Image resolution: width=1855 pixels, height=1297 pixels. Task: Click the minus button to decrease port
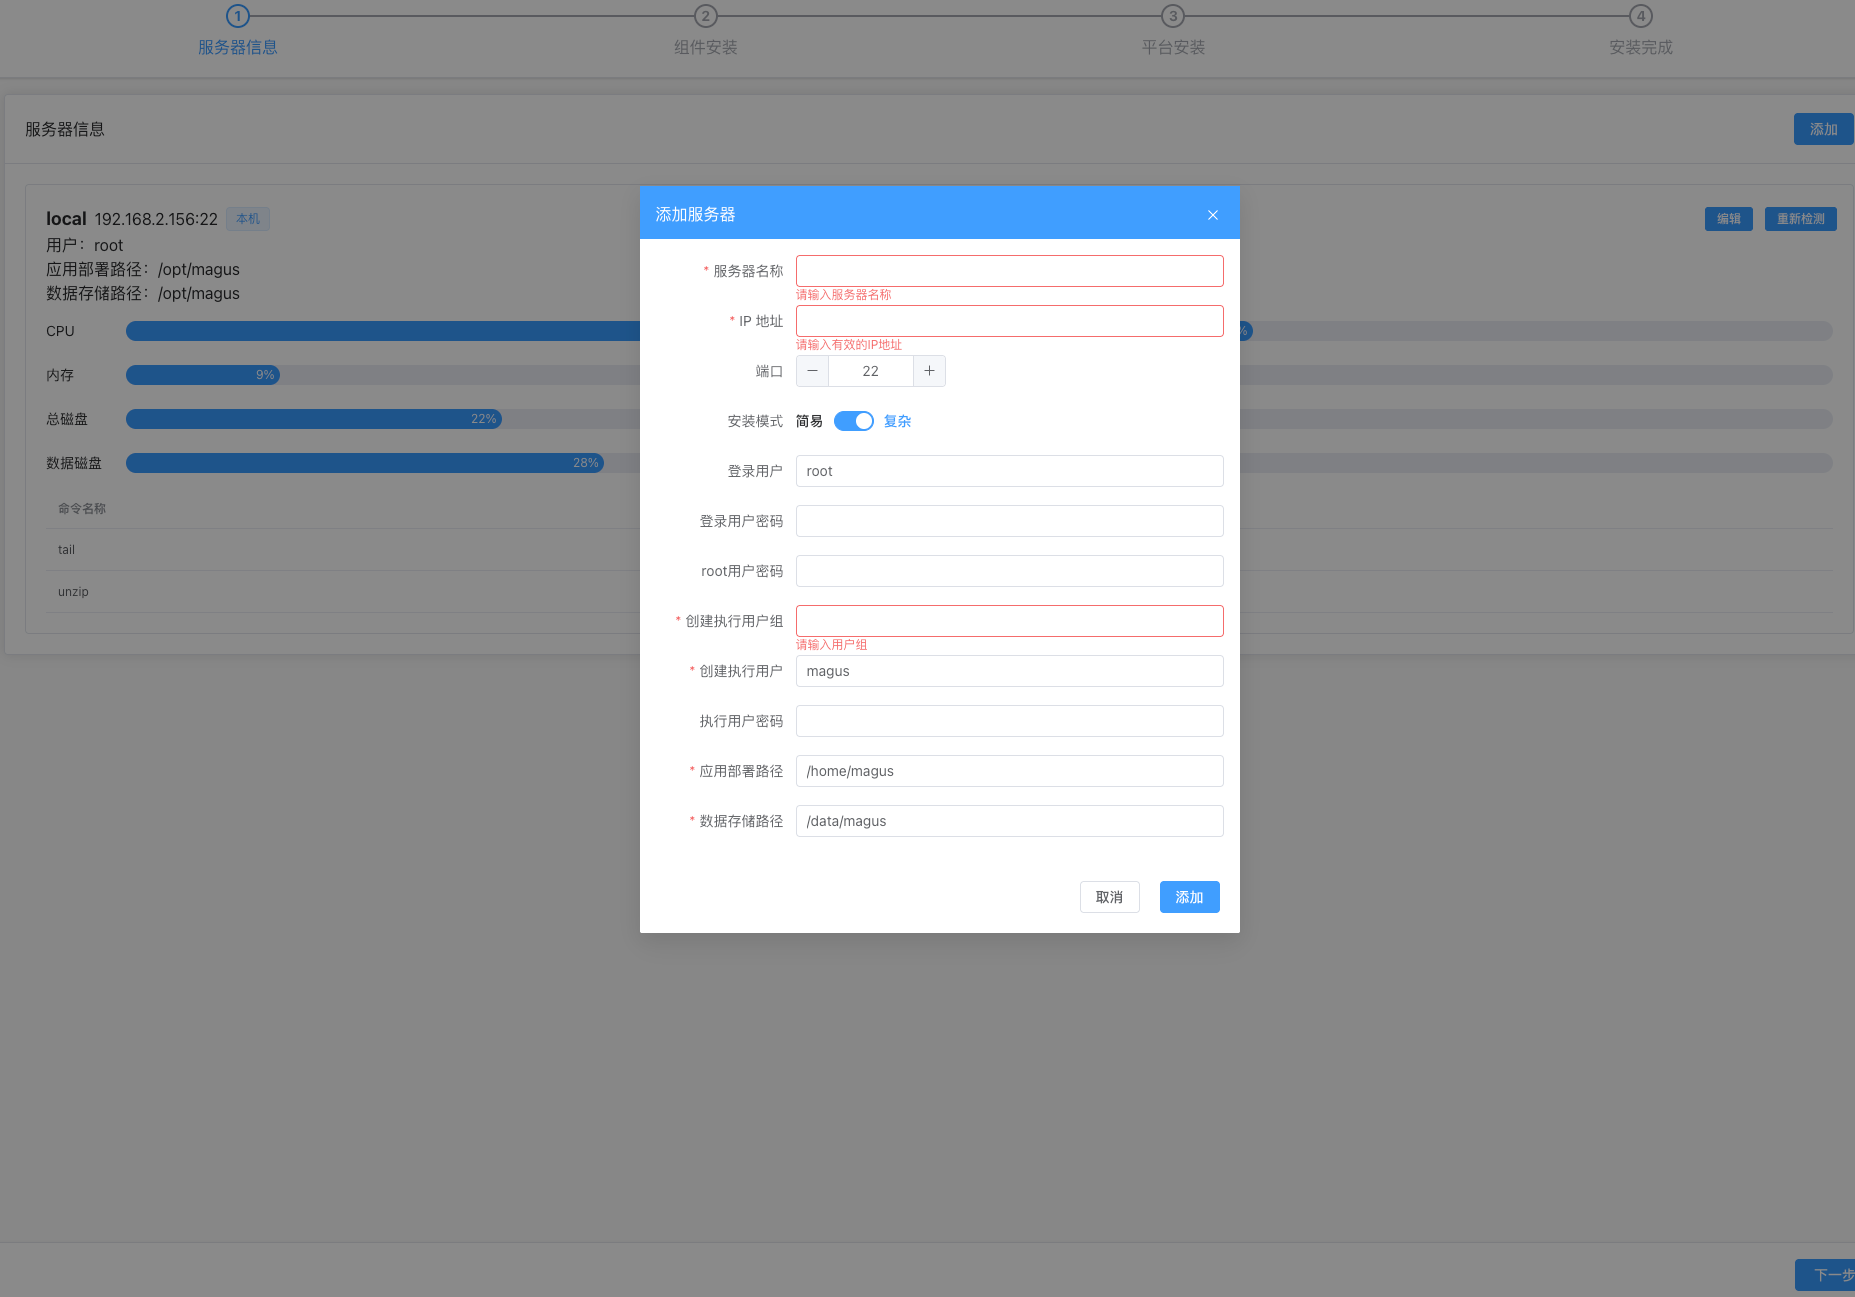(812, 371)
